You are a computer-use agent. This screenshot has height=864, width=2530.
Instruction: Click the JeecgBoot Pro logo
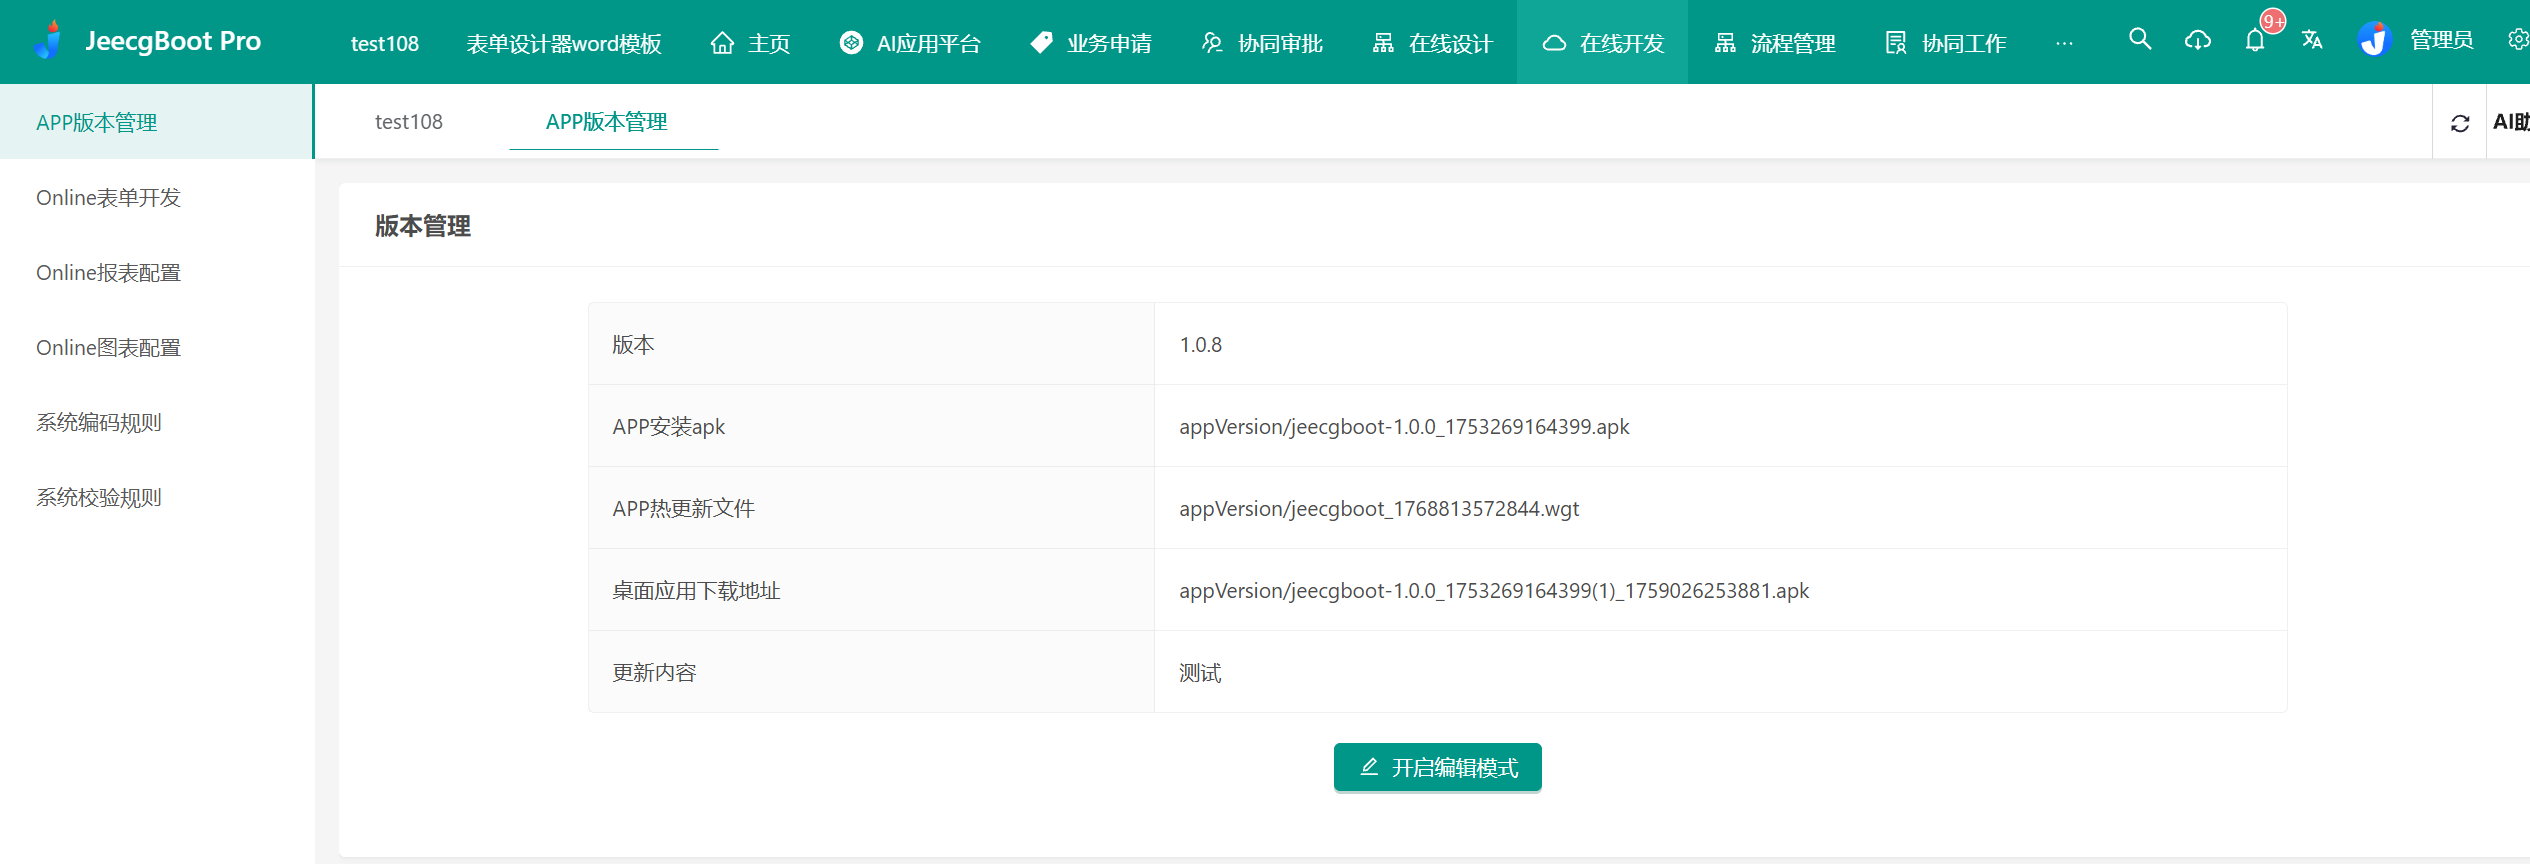pos(48,41)
